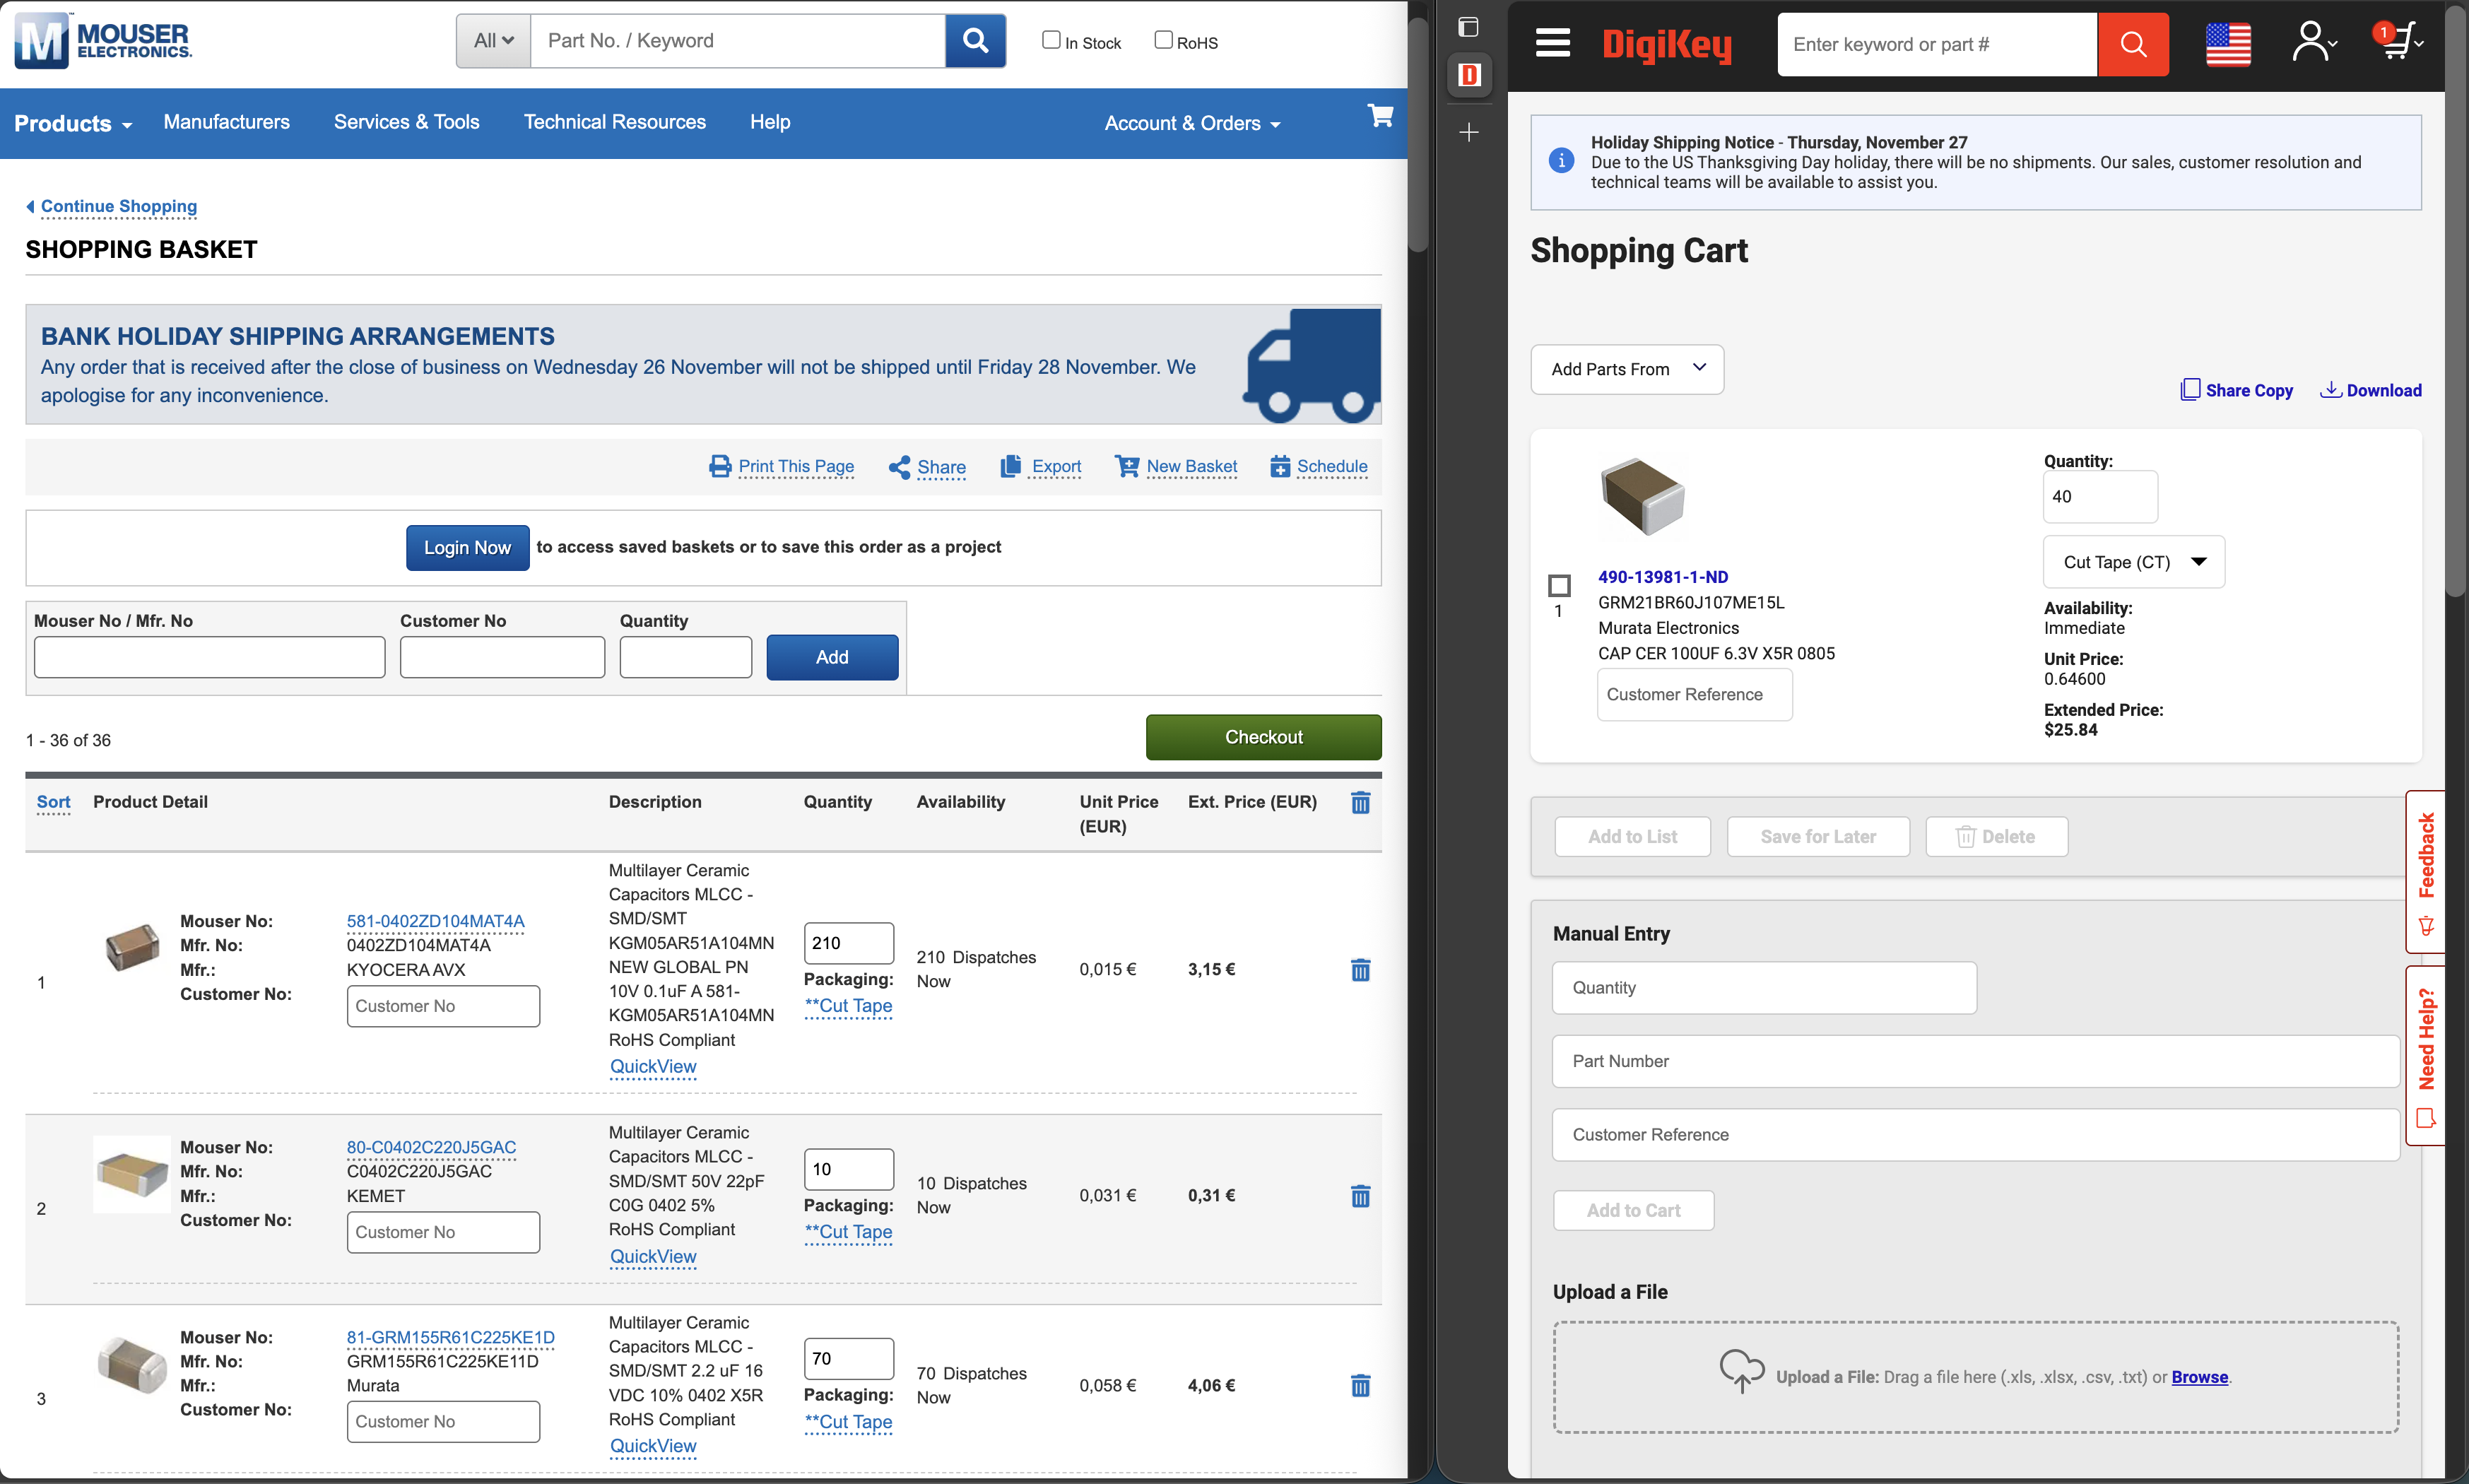Click the Export basket icon
The image size is (2469, 1484).
click(1012, 466)
